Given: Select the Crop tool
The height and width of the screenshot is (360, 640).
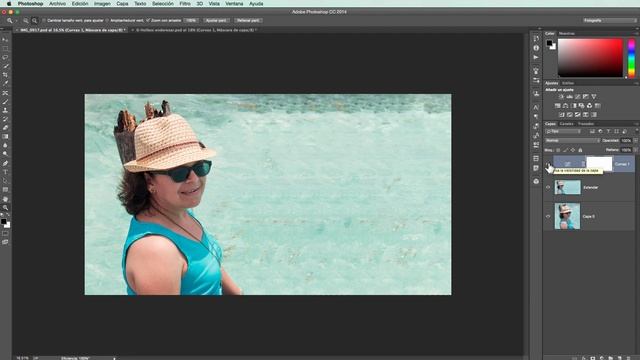Looking at the screenshot, I should 5,75.
